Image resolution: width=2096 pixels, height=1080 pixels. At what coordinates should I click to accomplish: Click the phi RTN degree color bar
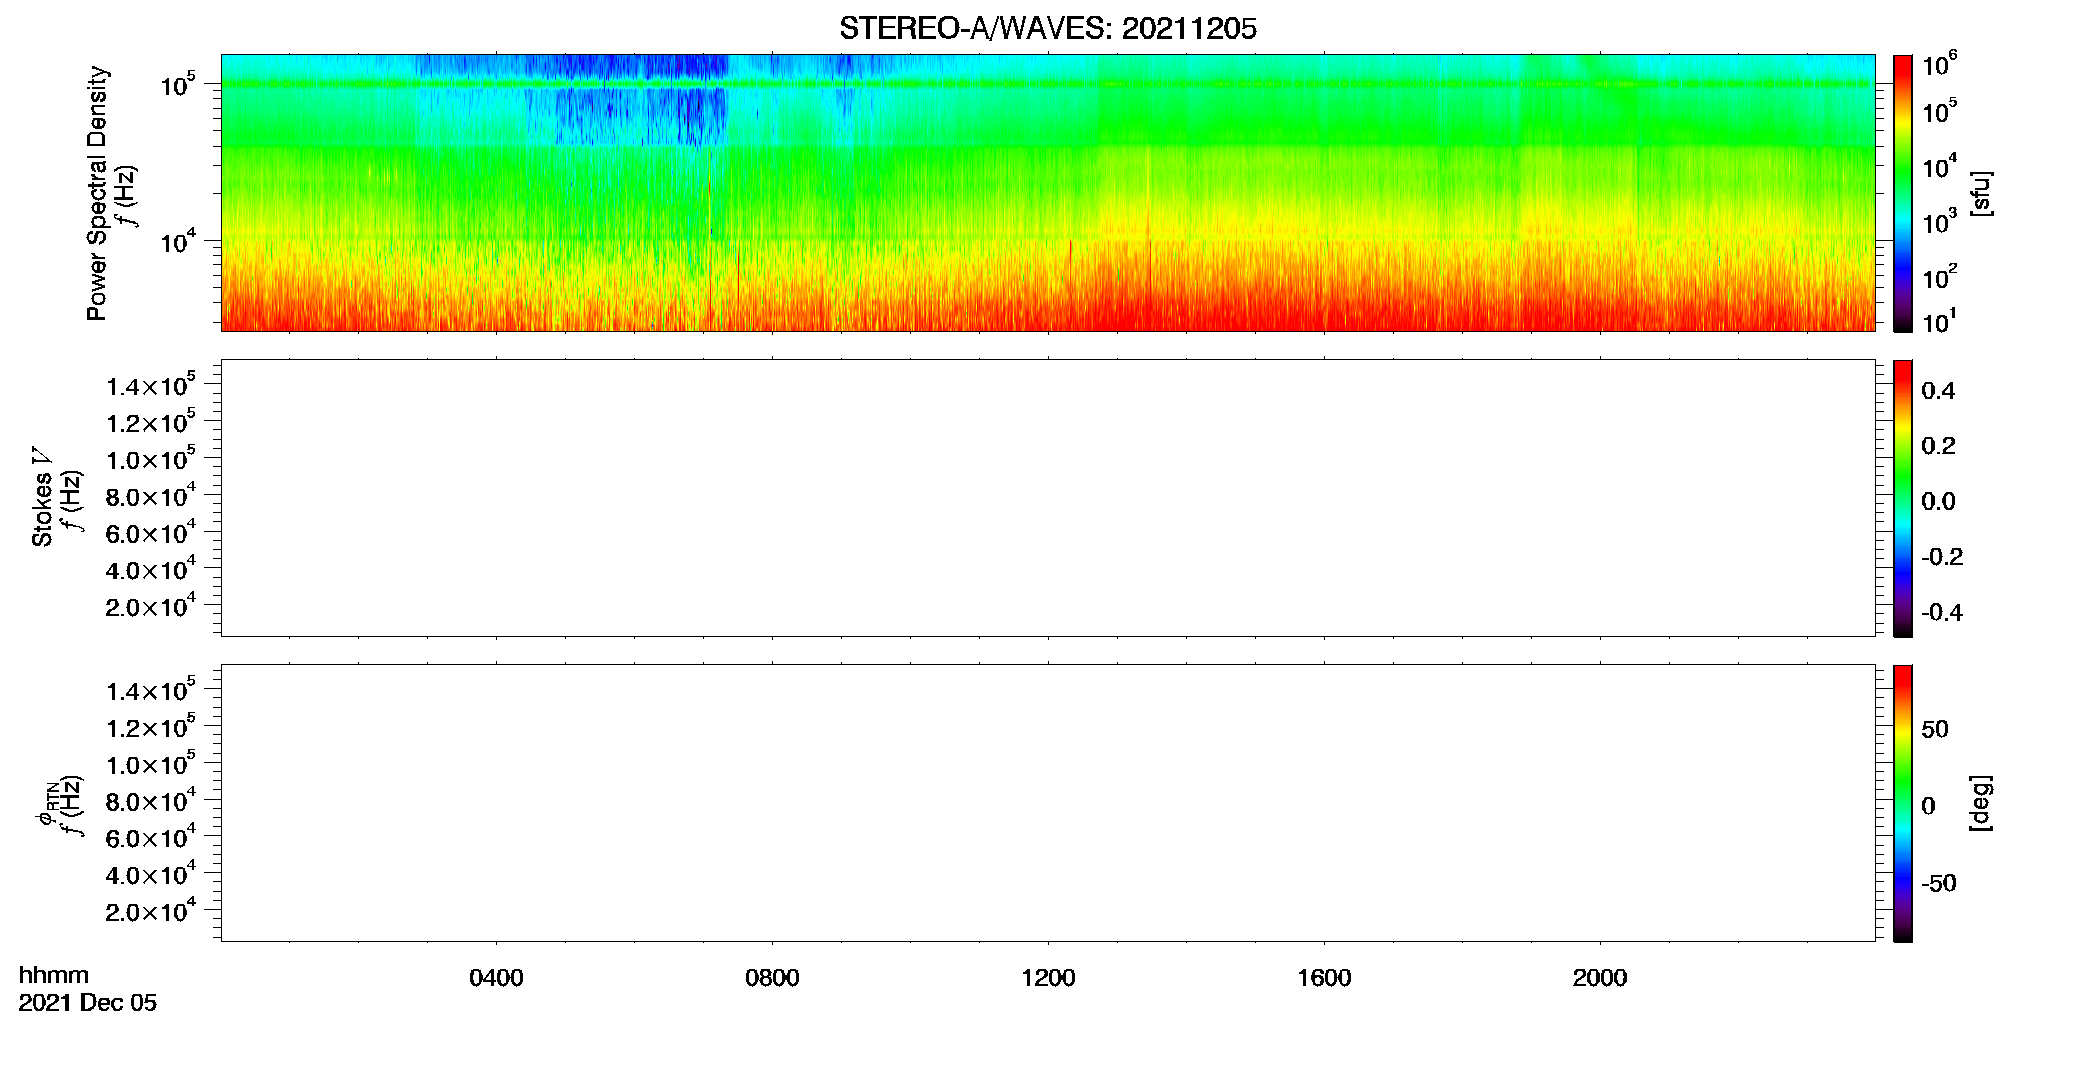(1902, 803)
